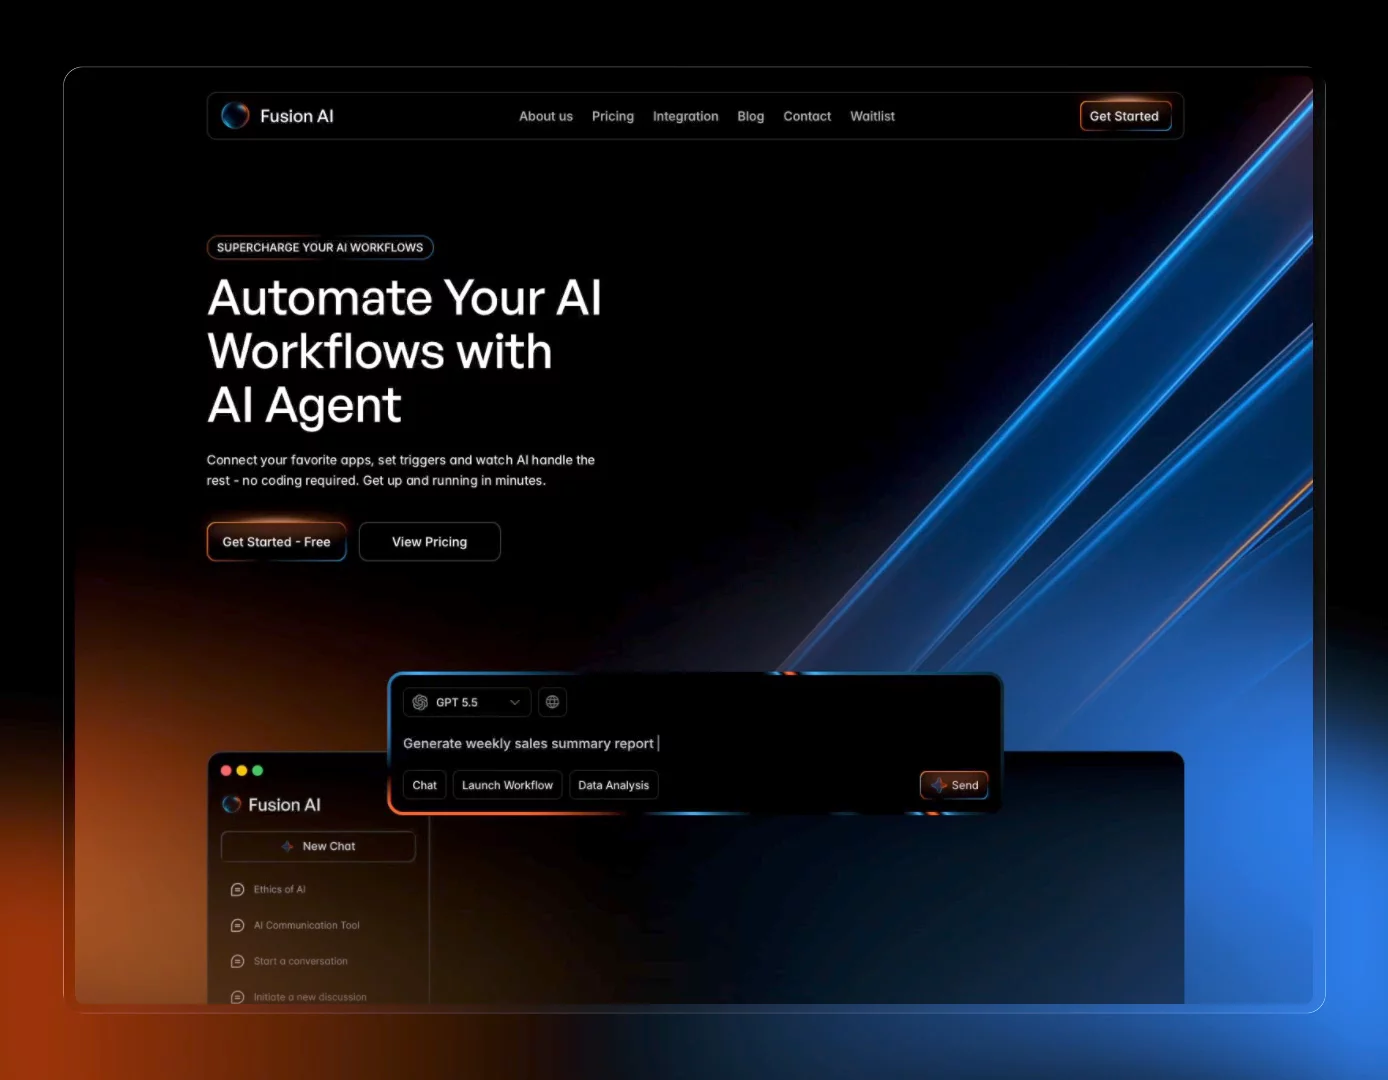Toggle the globe web search icon
Screen dimensions: 1388x1080
click(552, 702)
